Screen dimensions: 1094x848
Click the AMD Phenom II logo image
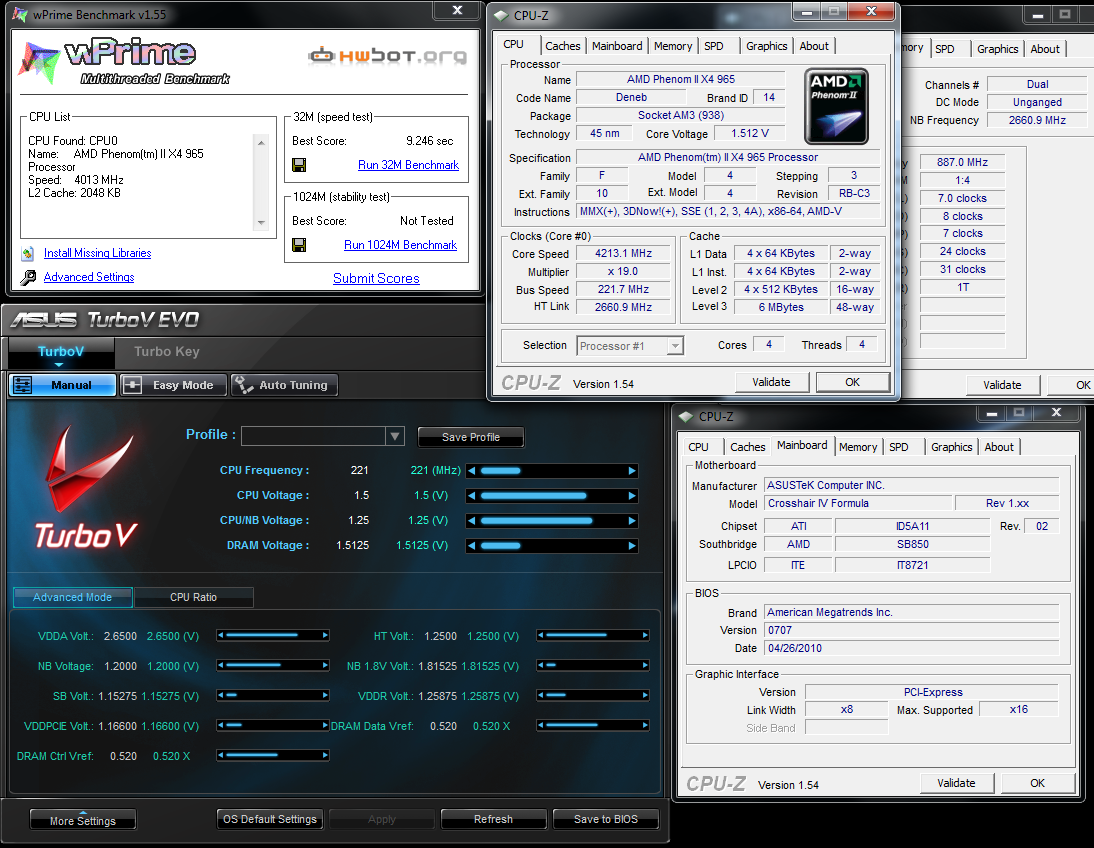(836, 106)
